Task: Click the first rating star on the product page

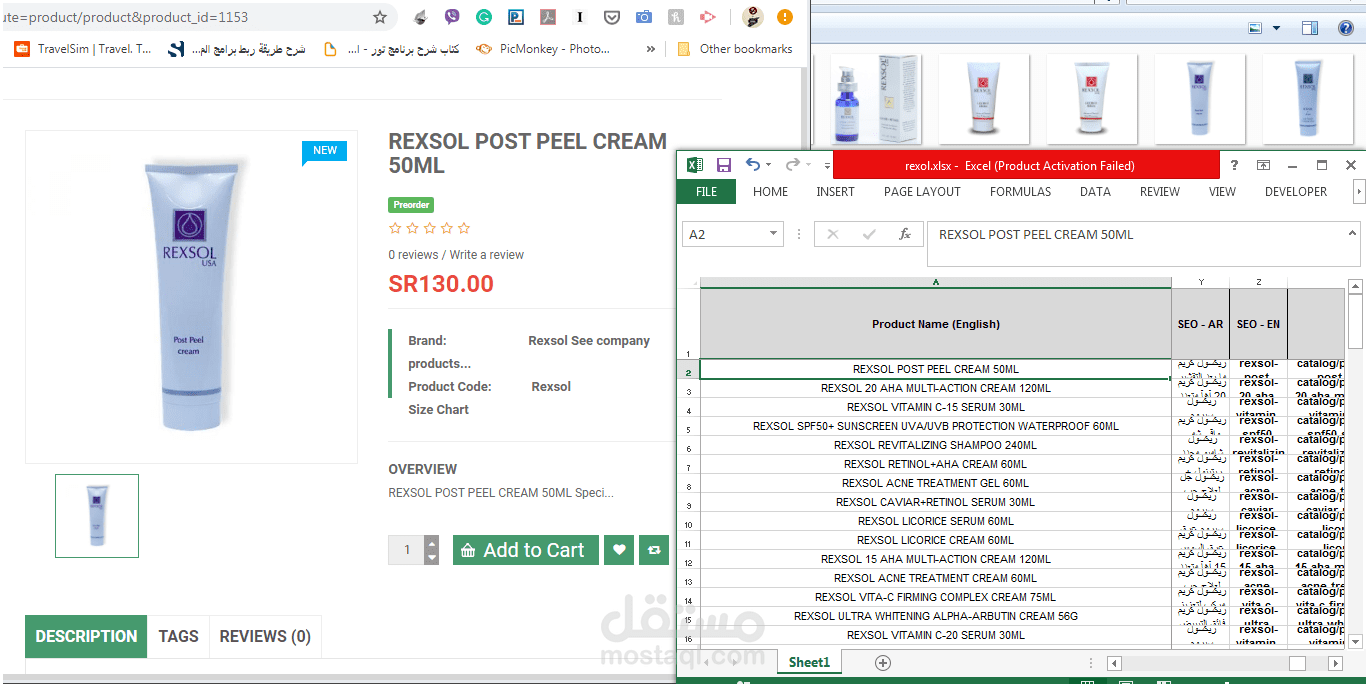Action: pos(395,229)
